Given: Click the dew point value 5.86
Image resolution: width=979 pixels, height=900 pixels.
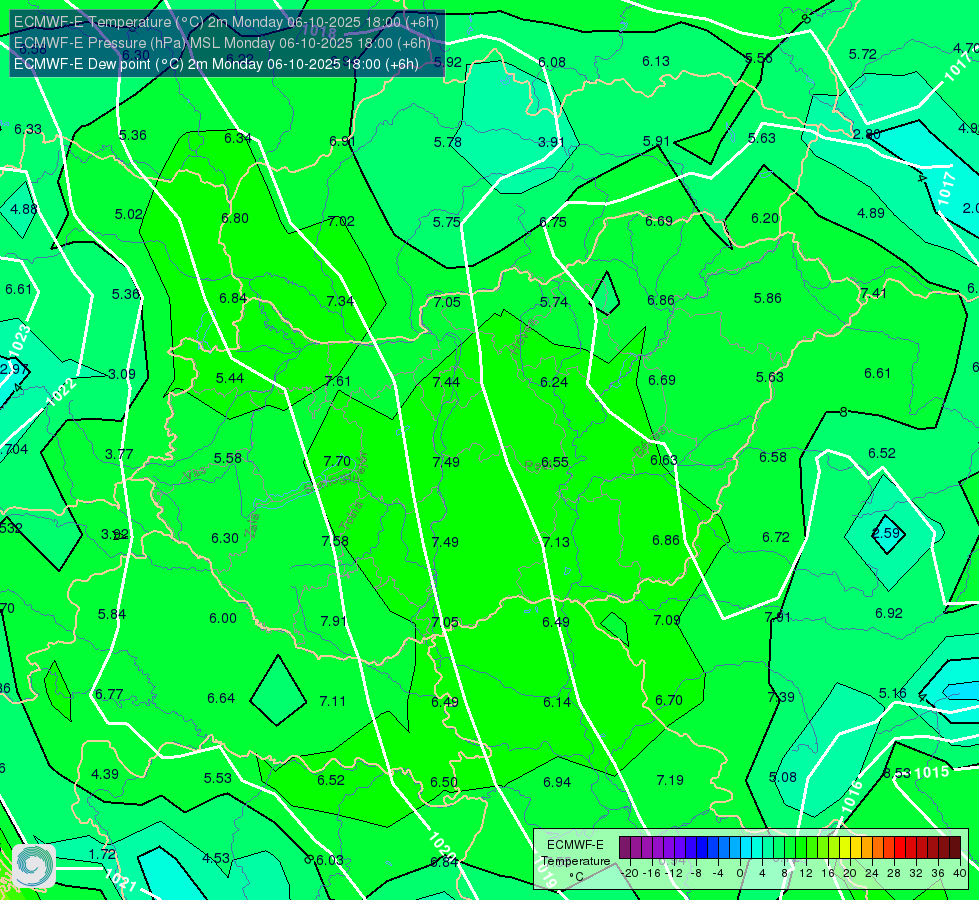Looking at the screenshot, I should pos(768,298).
